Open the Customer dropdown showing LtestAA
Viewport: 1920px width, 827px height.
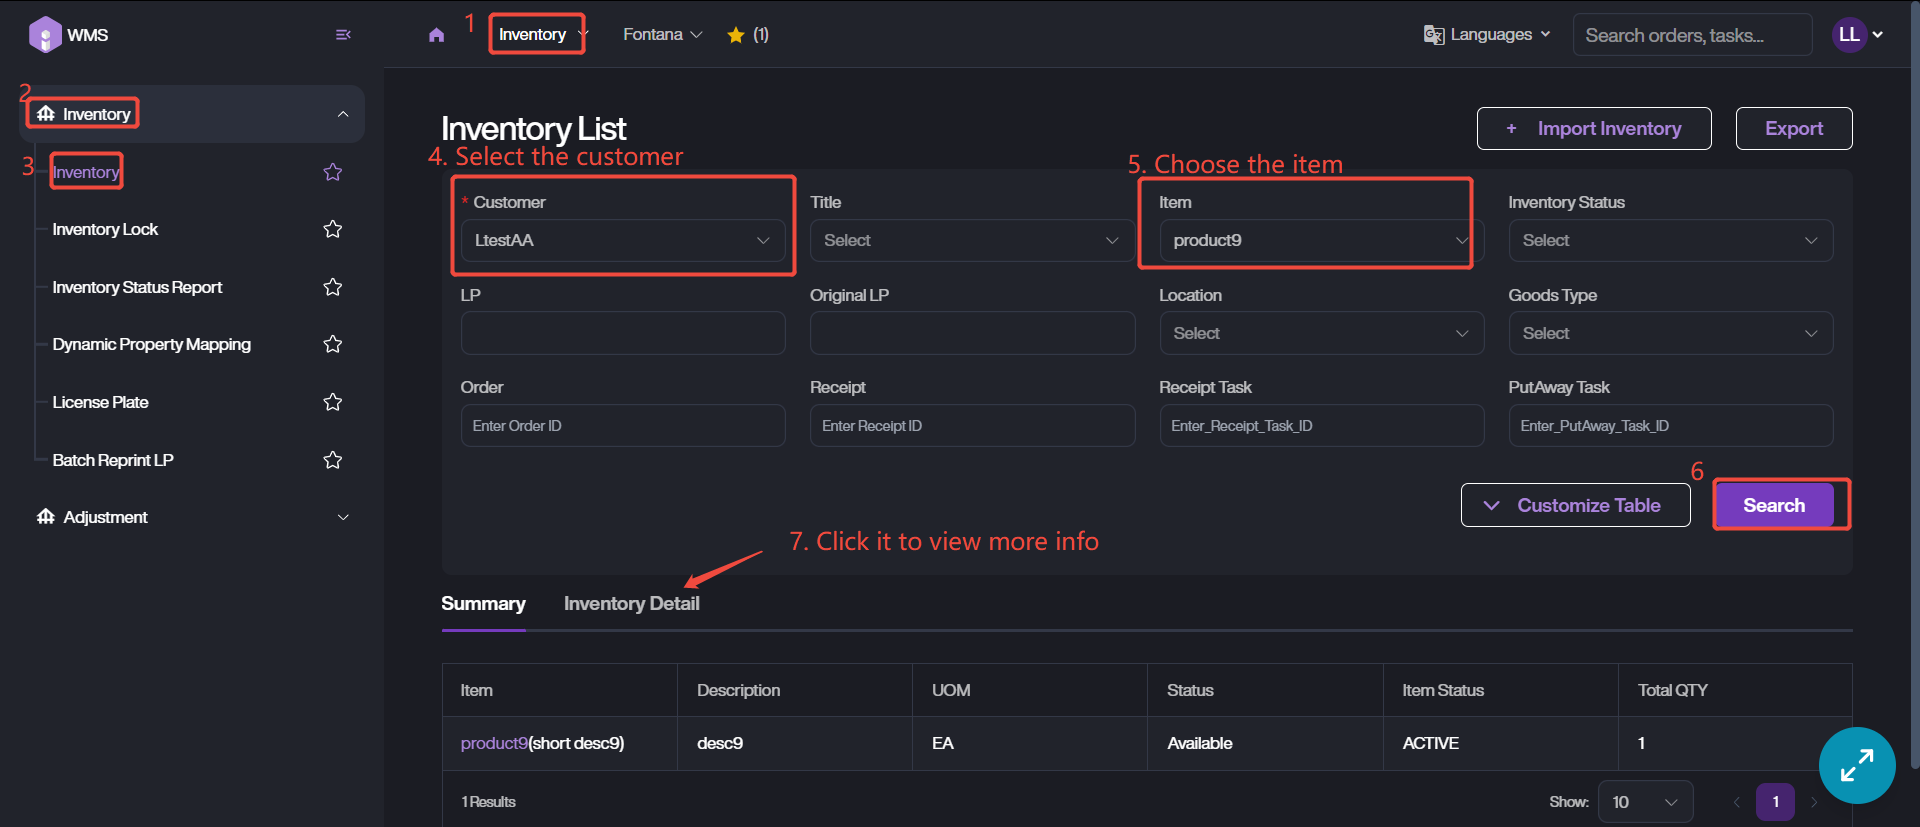(x=622, y=241)
